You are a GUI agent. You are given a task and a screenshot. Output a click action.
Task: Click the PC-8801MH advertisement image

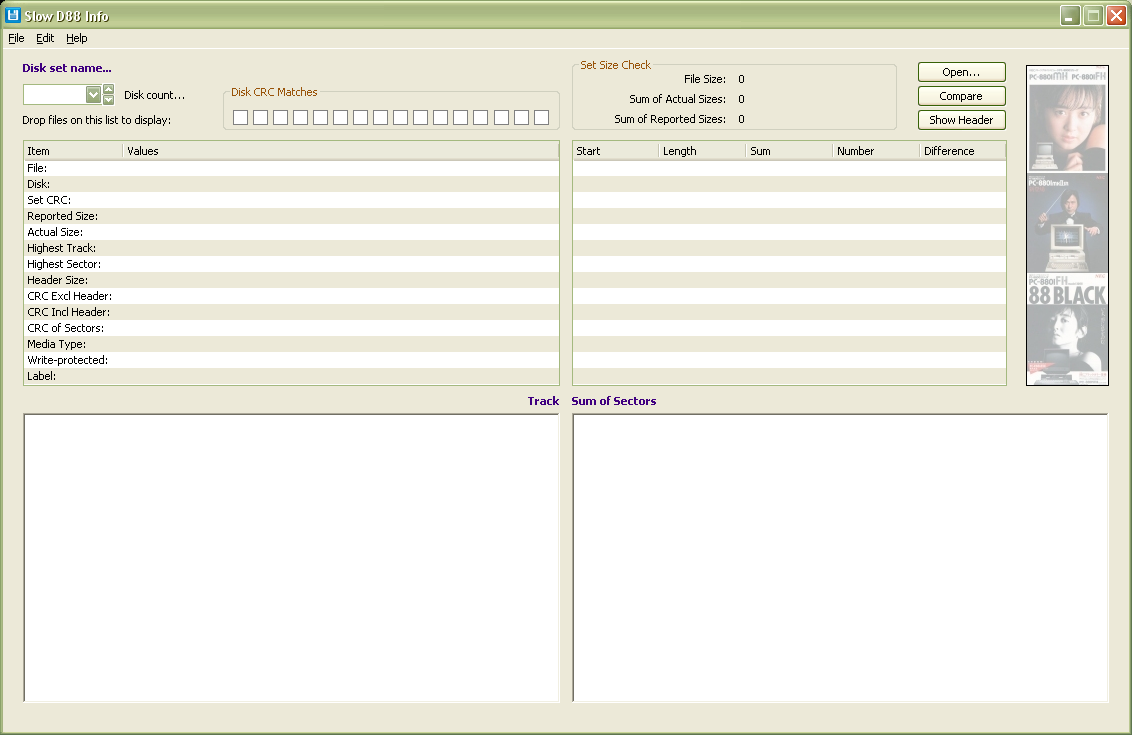[x=1067, y=120]
